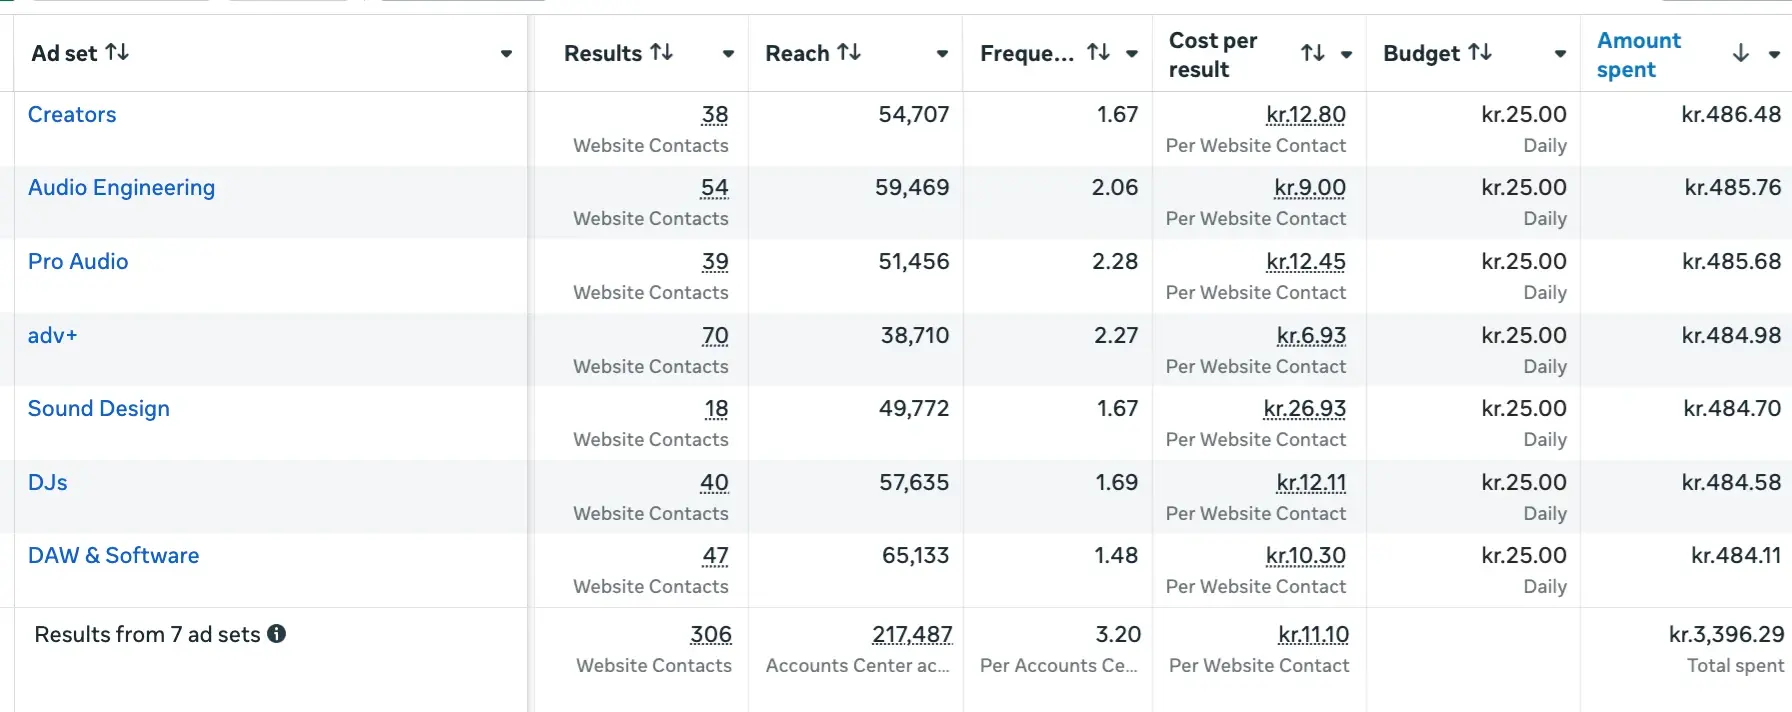Viewport: 1792px width, 712px height.
Task: Sort by Results using its arrows icon
Action: click(x=661, y=52)
